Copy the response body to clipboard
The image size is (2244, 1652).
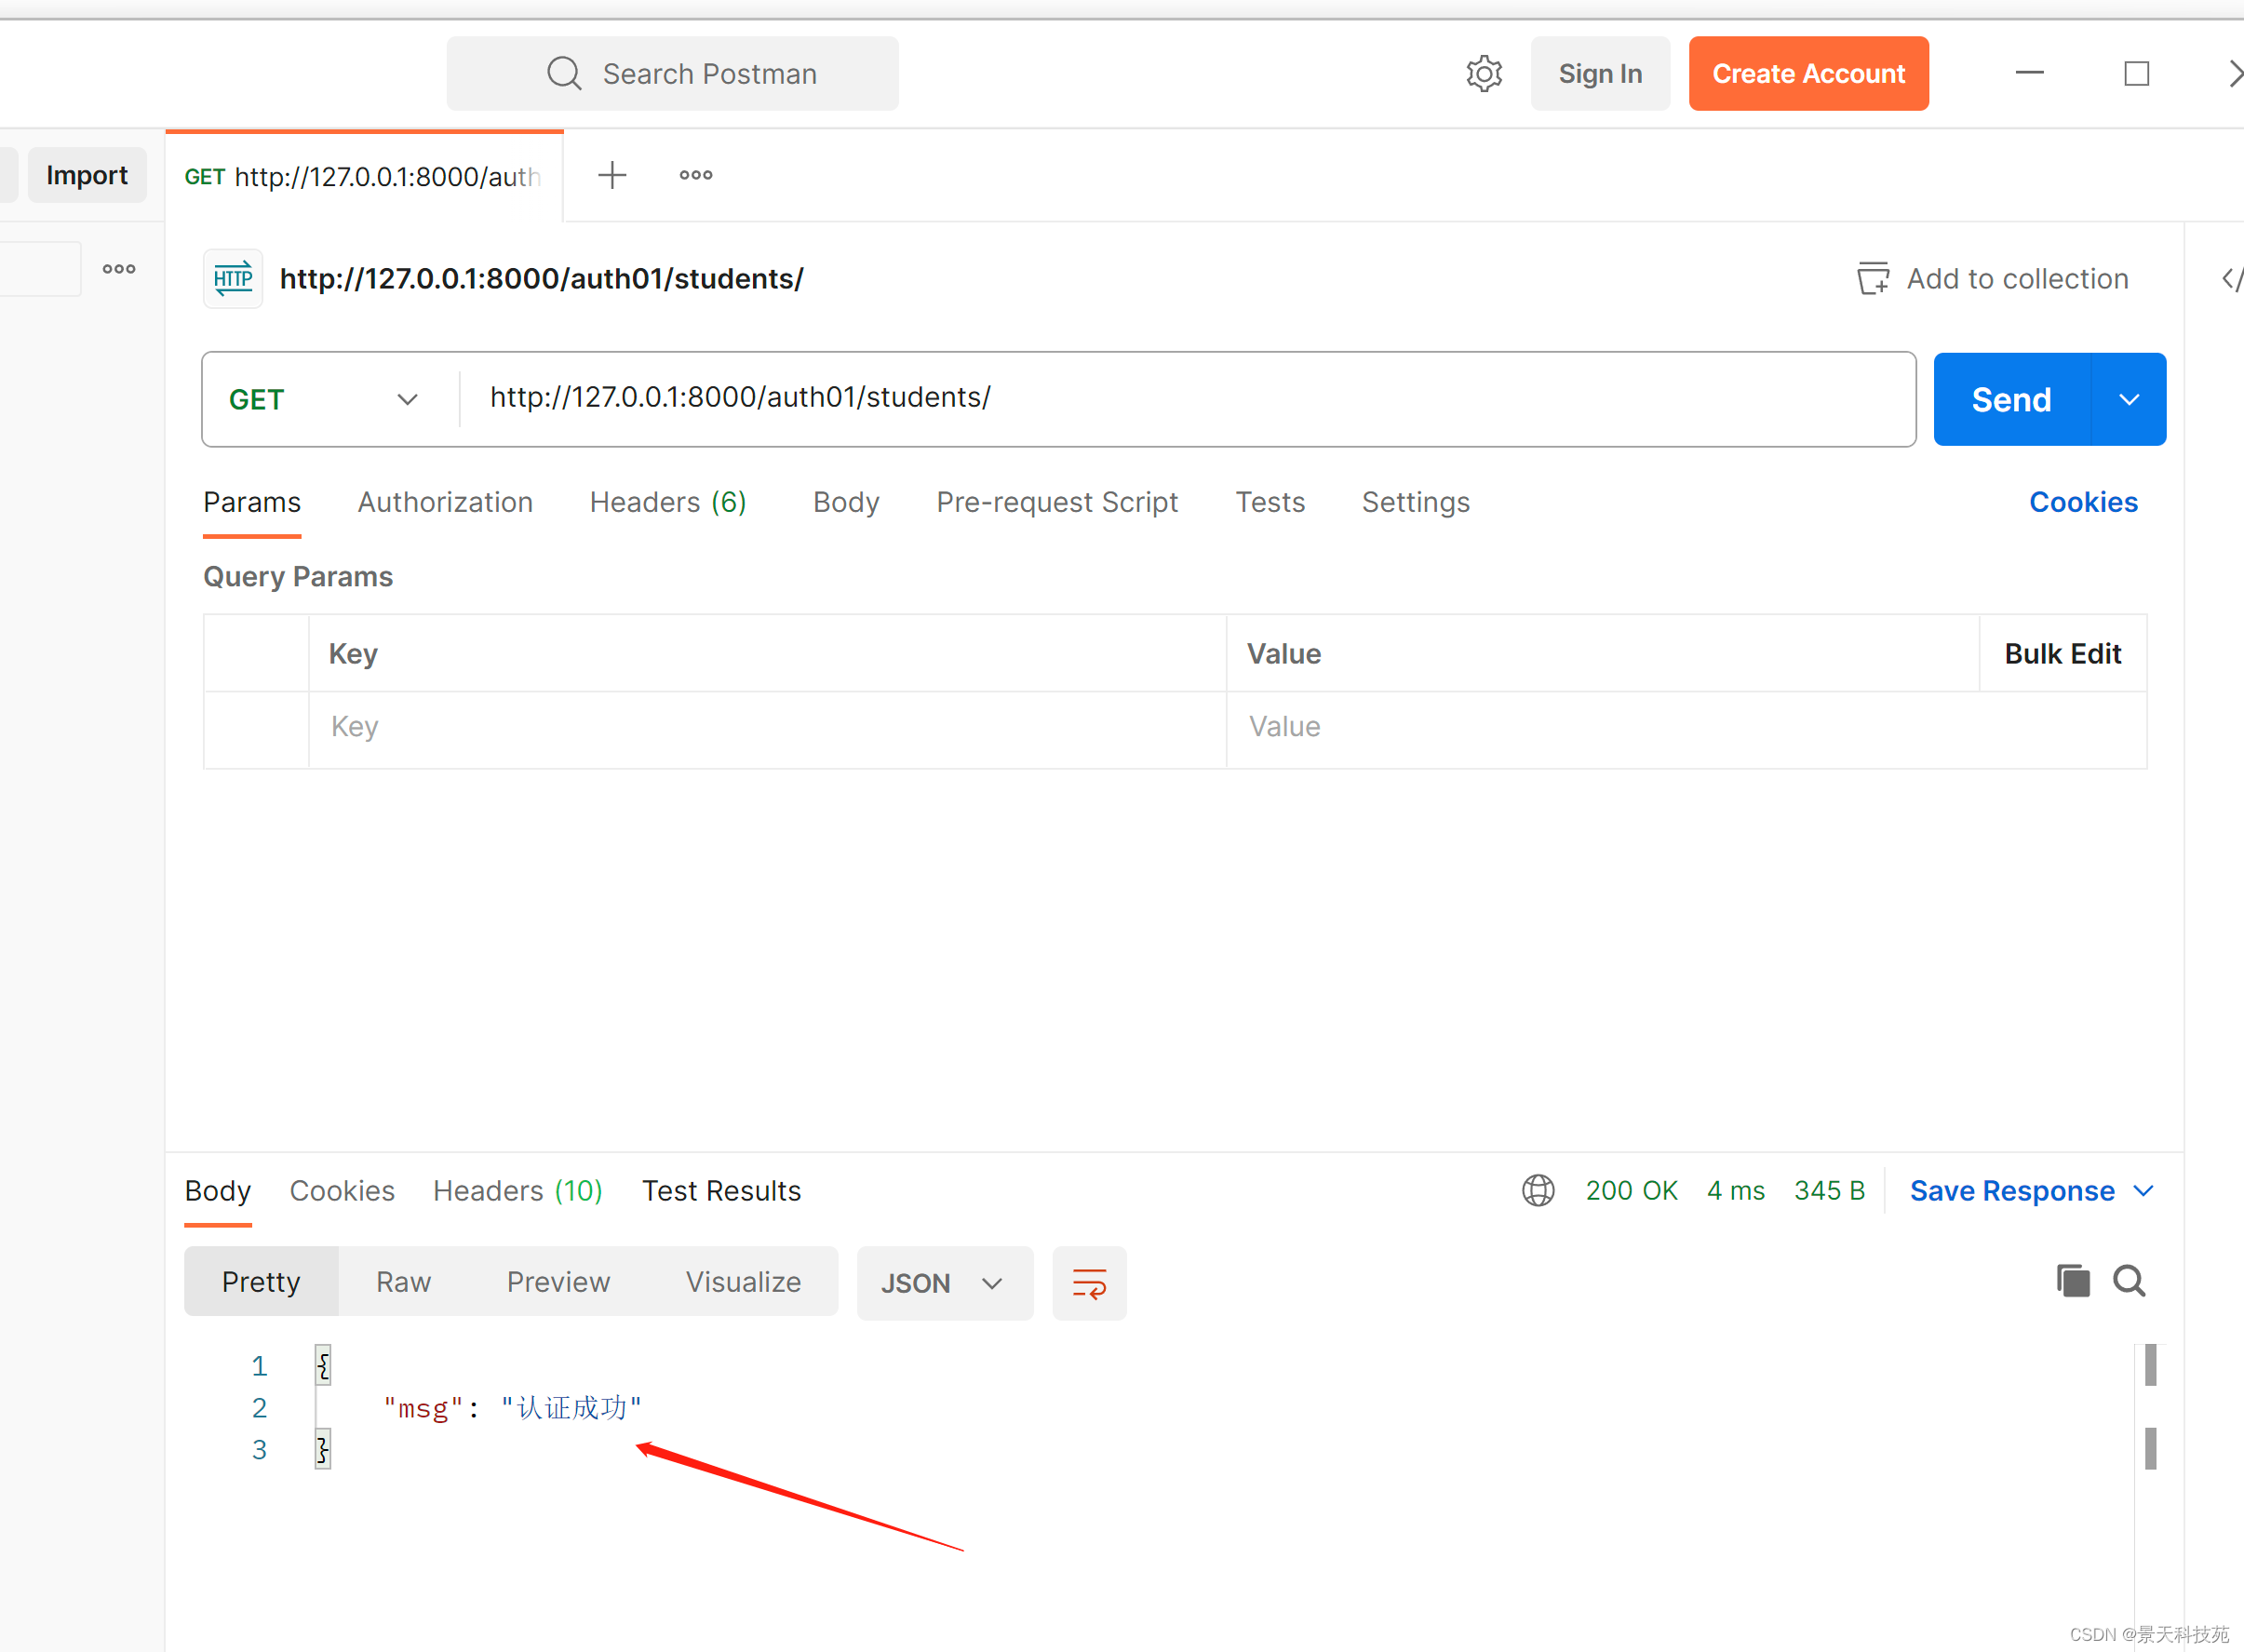coord(2073,1281)
